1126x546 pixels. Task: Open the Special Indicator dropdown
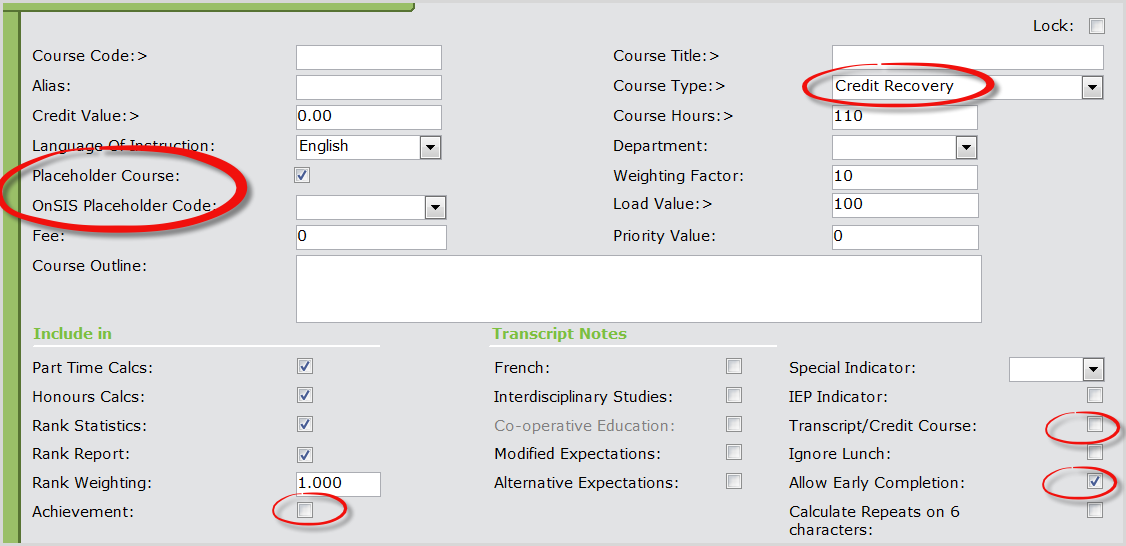point(1092,369)
